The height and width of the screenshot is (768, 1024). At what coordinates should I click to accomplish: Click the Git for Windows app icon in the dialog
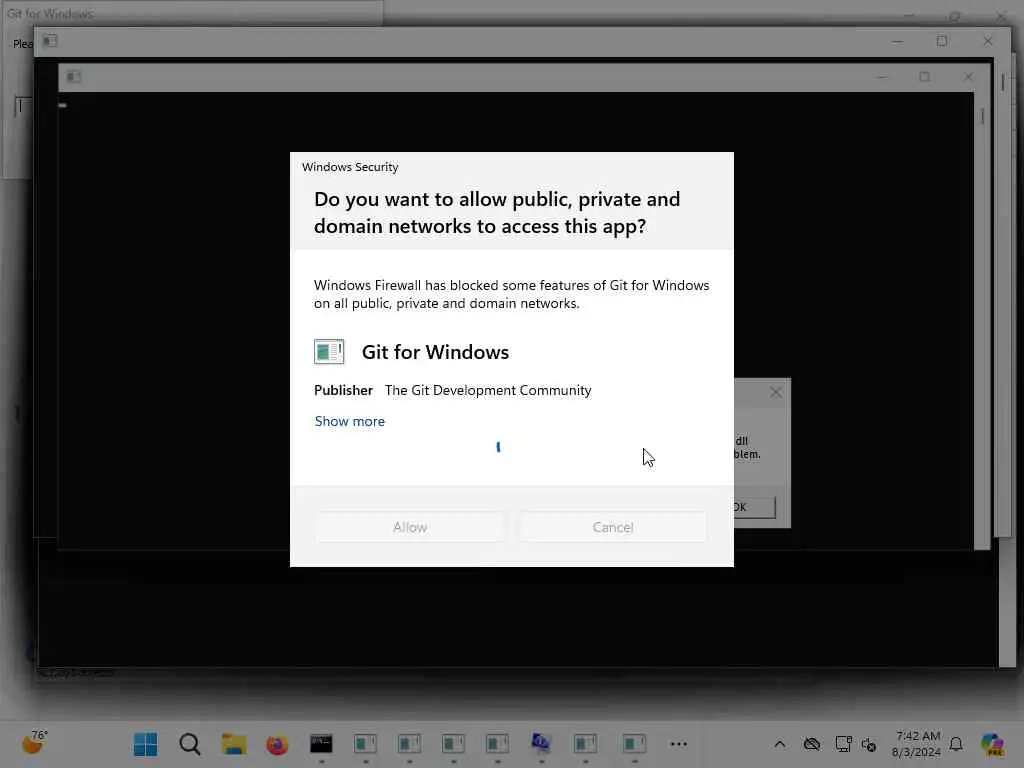click(x=329, y=351)
